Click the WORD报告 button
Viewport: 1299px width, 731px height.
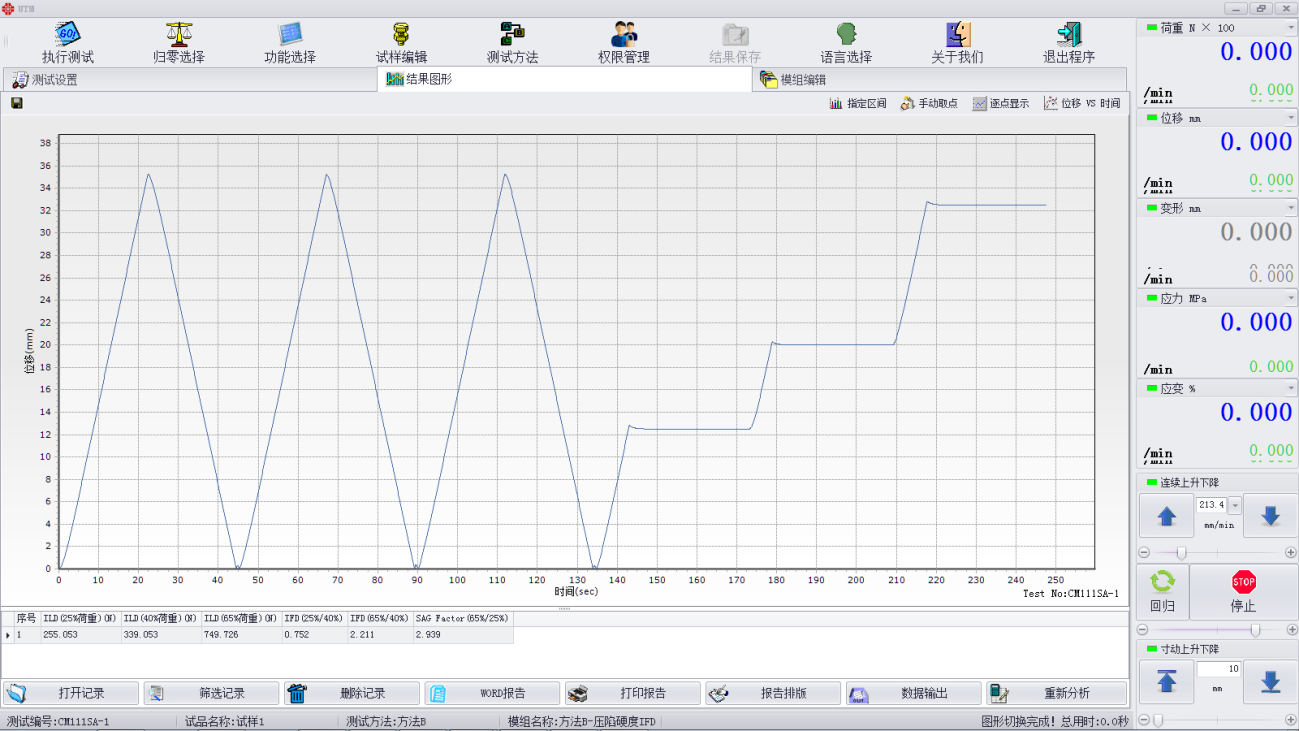491,693
